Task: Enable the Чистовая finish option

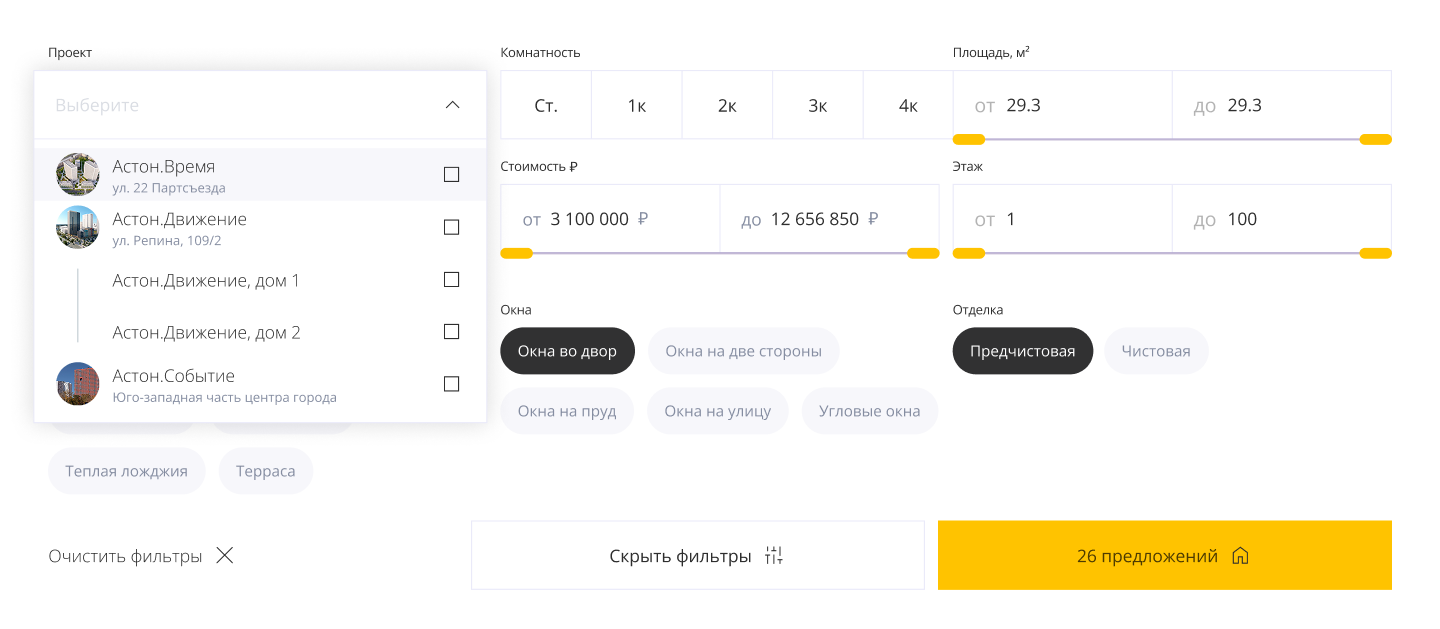Action: coord(1156,351)
